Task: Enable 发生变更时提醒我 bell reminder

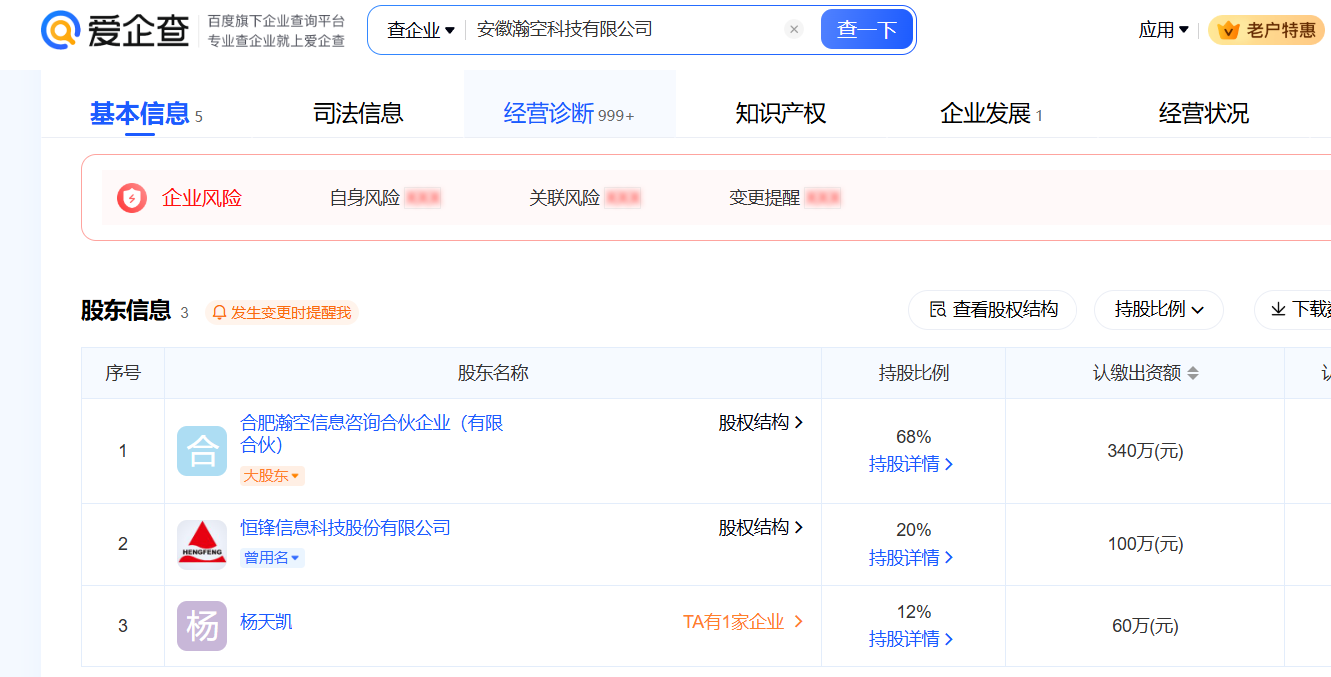Action: click(x=281, y=313)
